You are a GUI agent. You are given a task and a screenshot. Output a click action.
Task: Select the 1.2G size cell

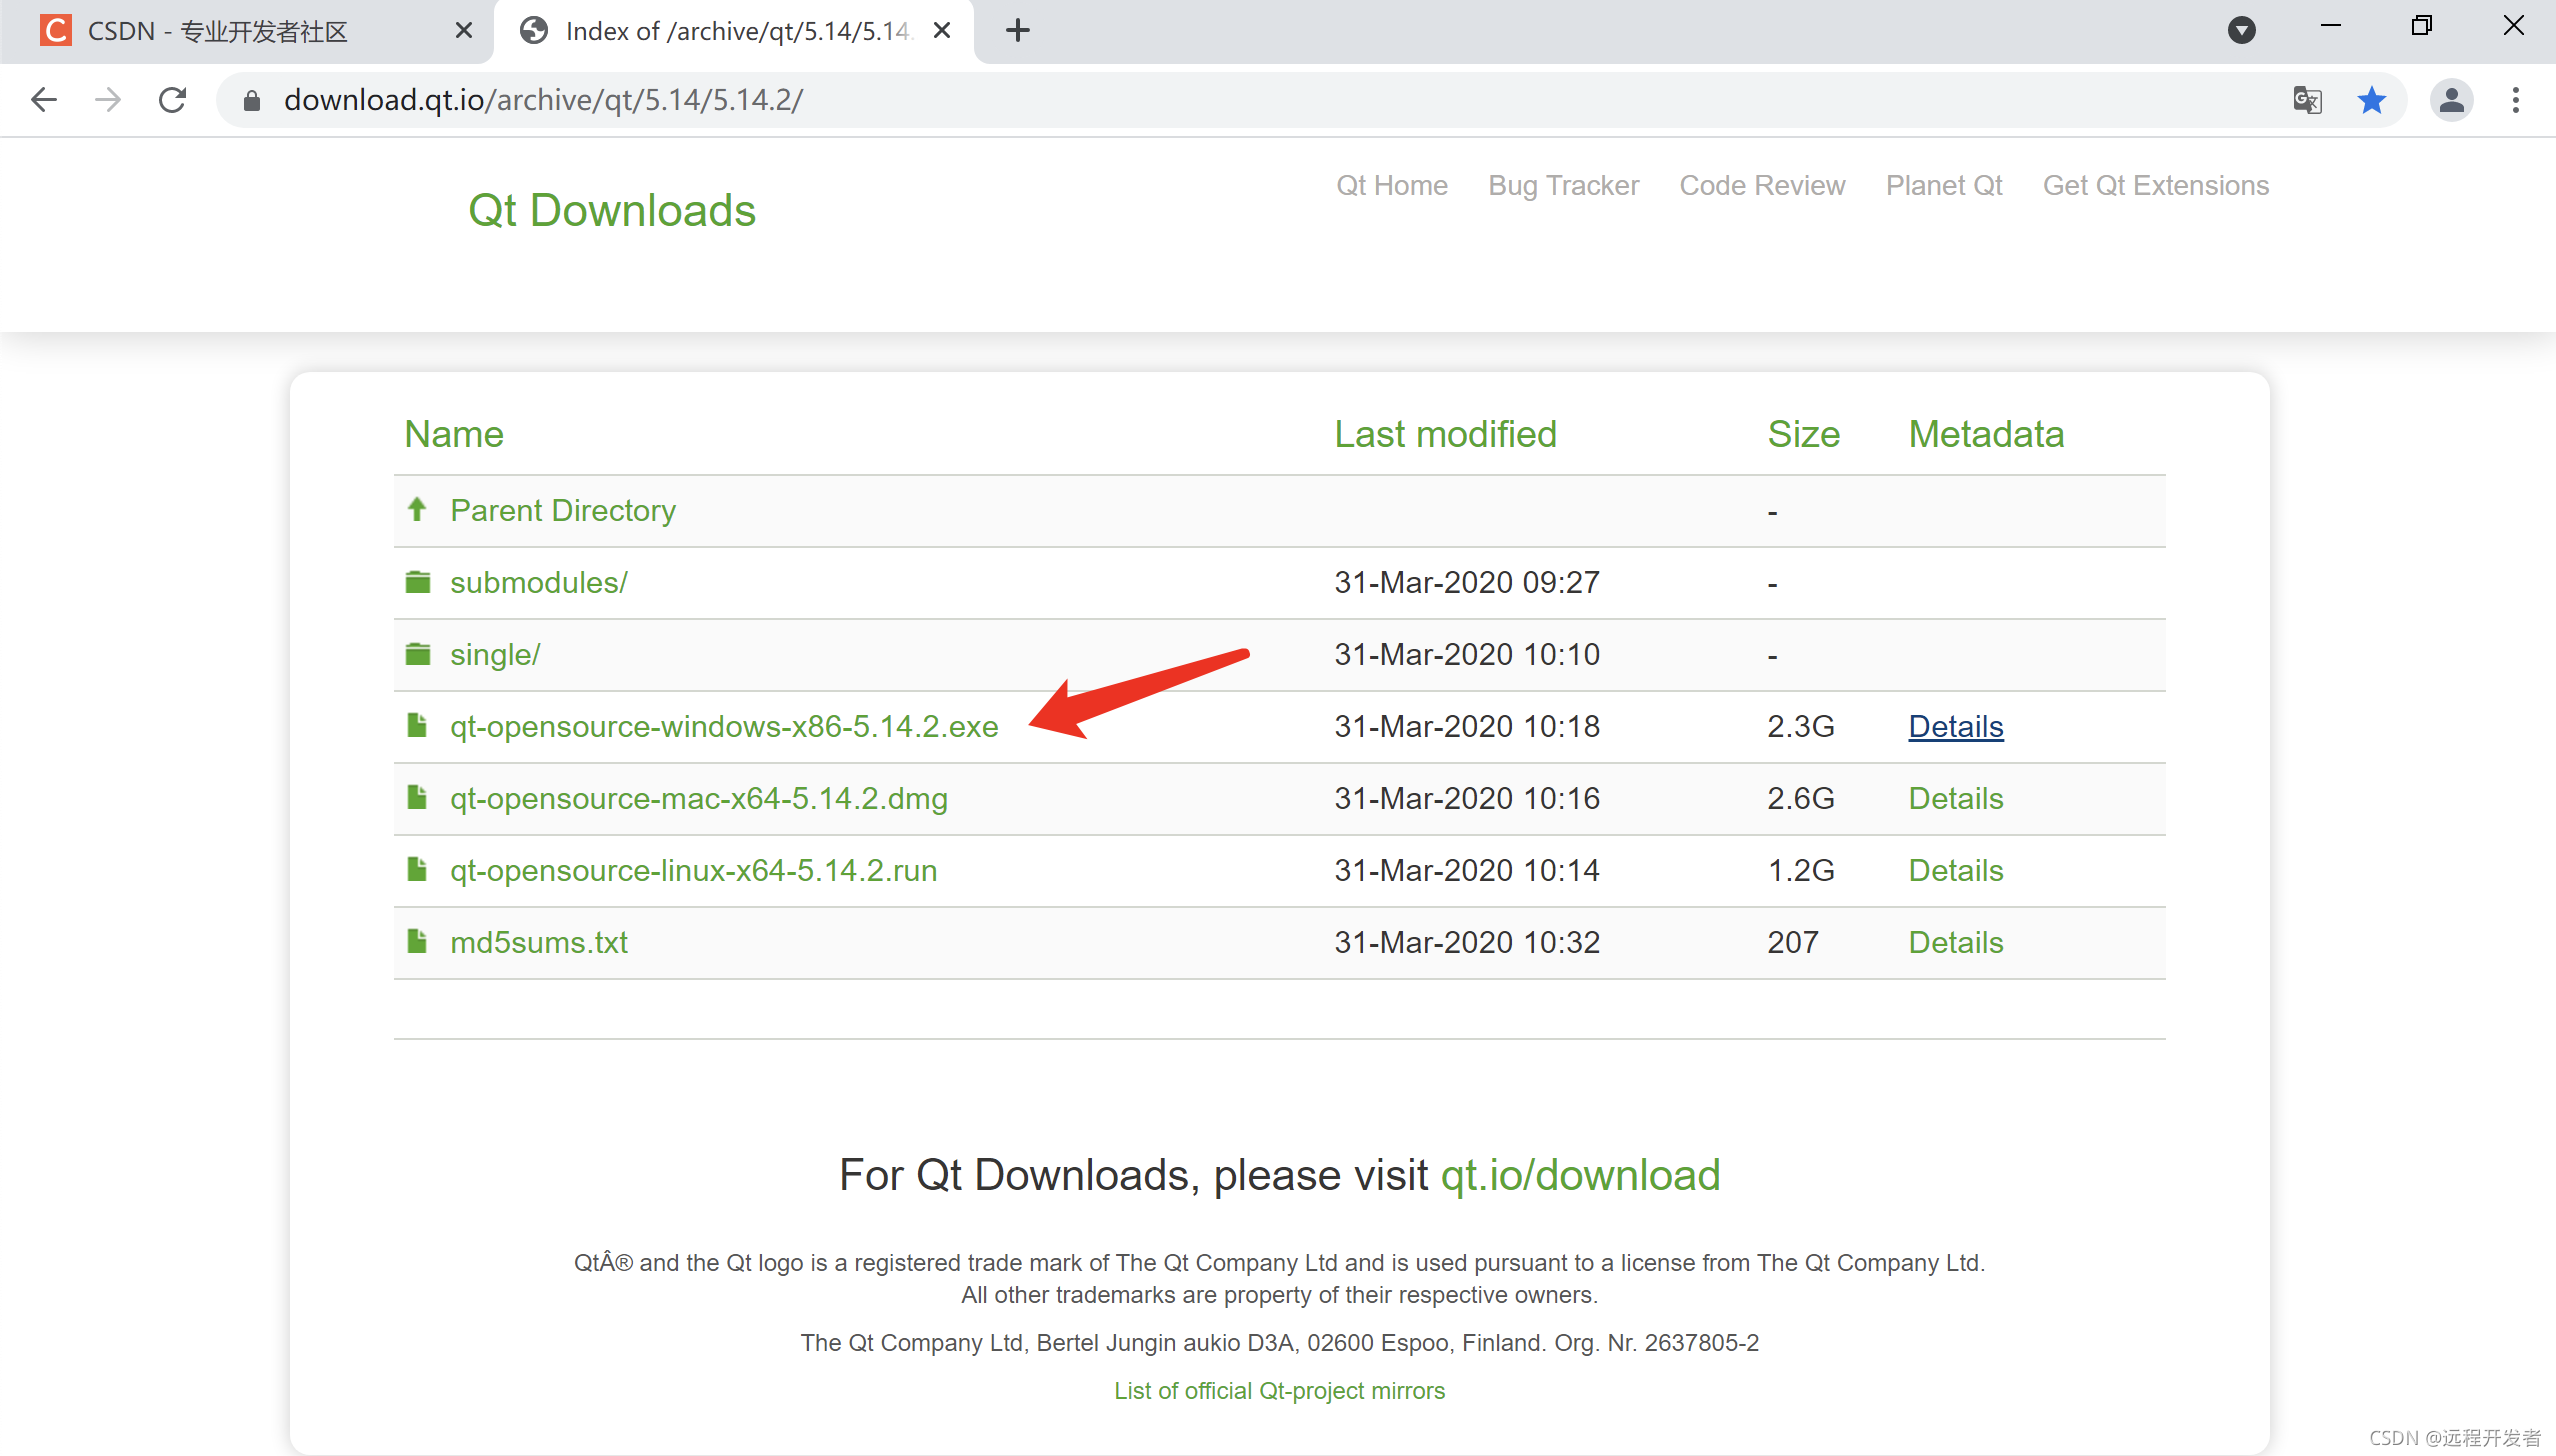[x=1801, y=871]
